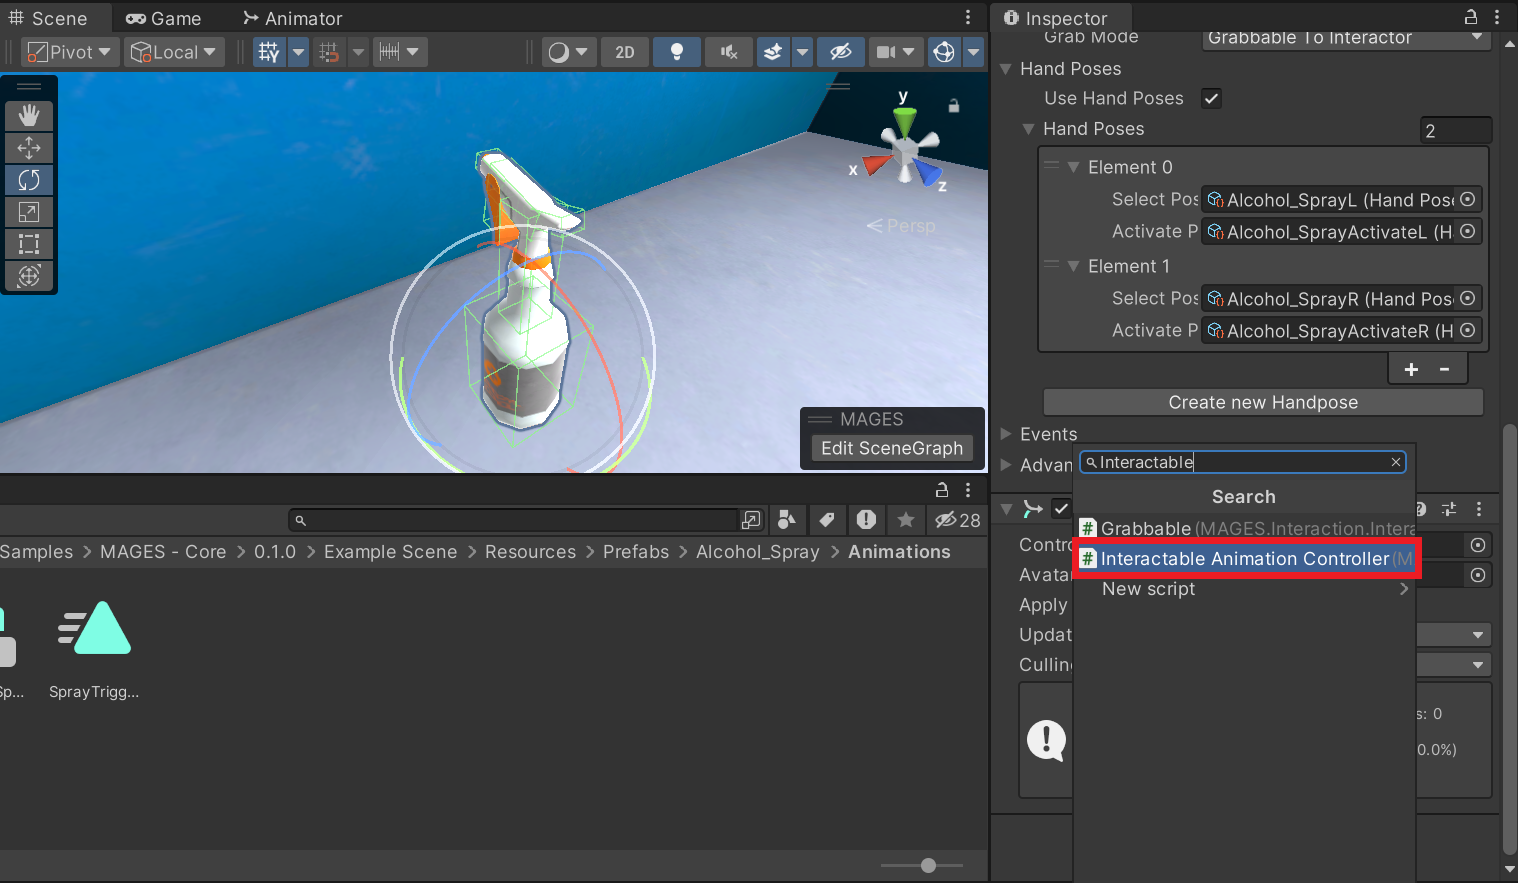Lock the Inspector panel
The width and height of the screenshot is (1518, 883).
(1471, 17)
